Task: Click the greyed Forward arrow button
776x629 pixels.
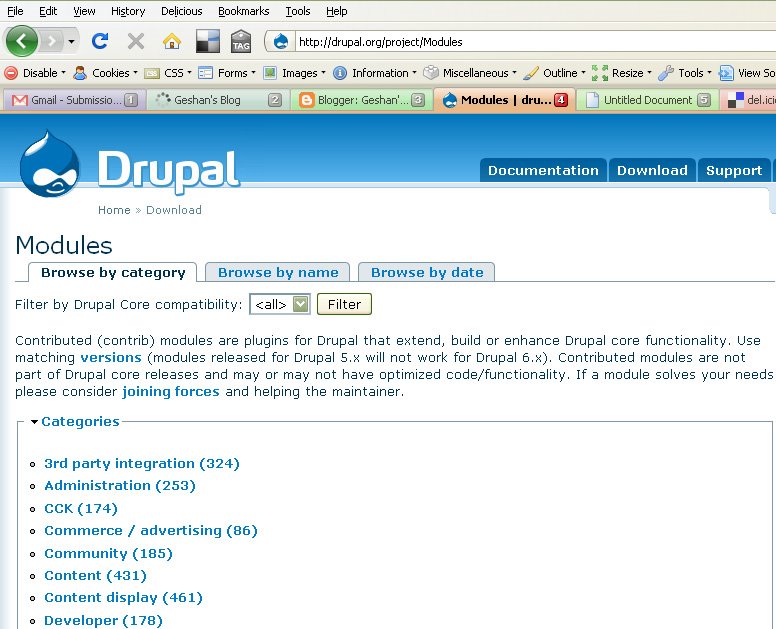Action: [51, 42]
